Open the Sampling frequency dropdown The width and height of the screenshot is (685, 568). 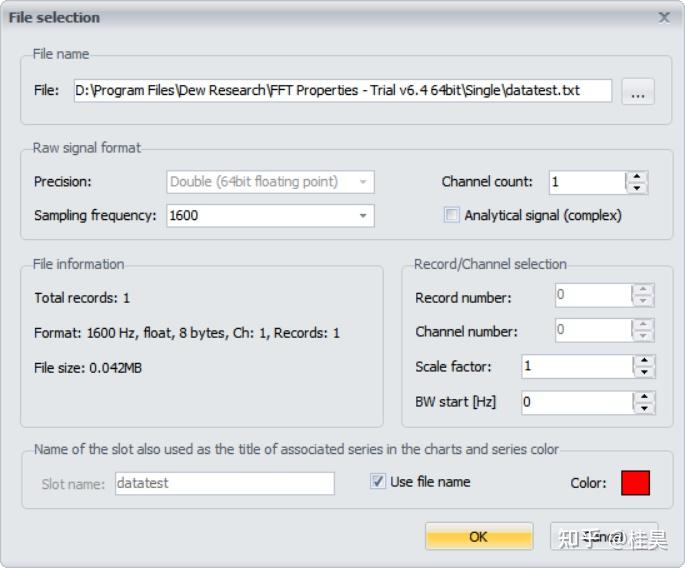point(363,216)
